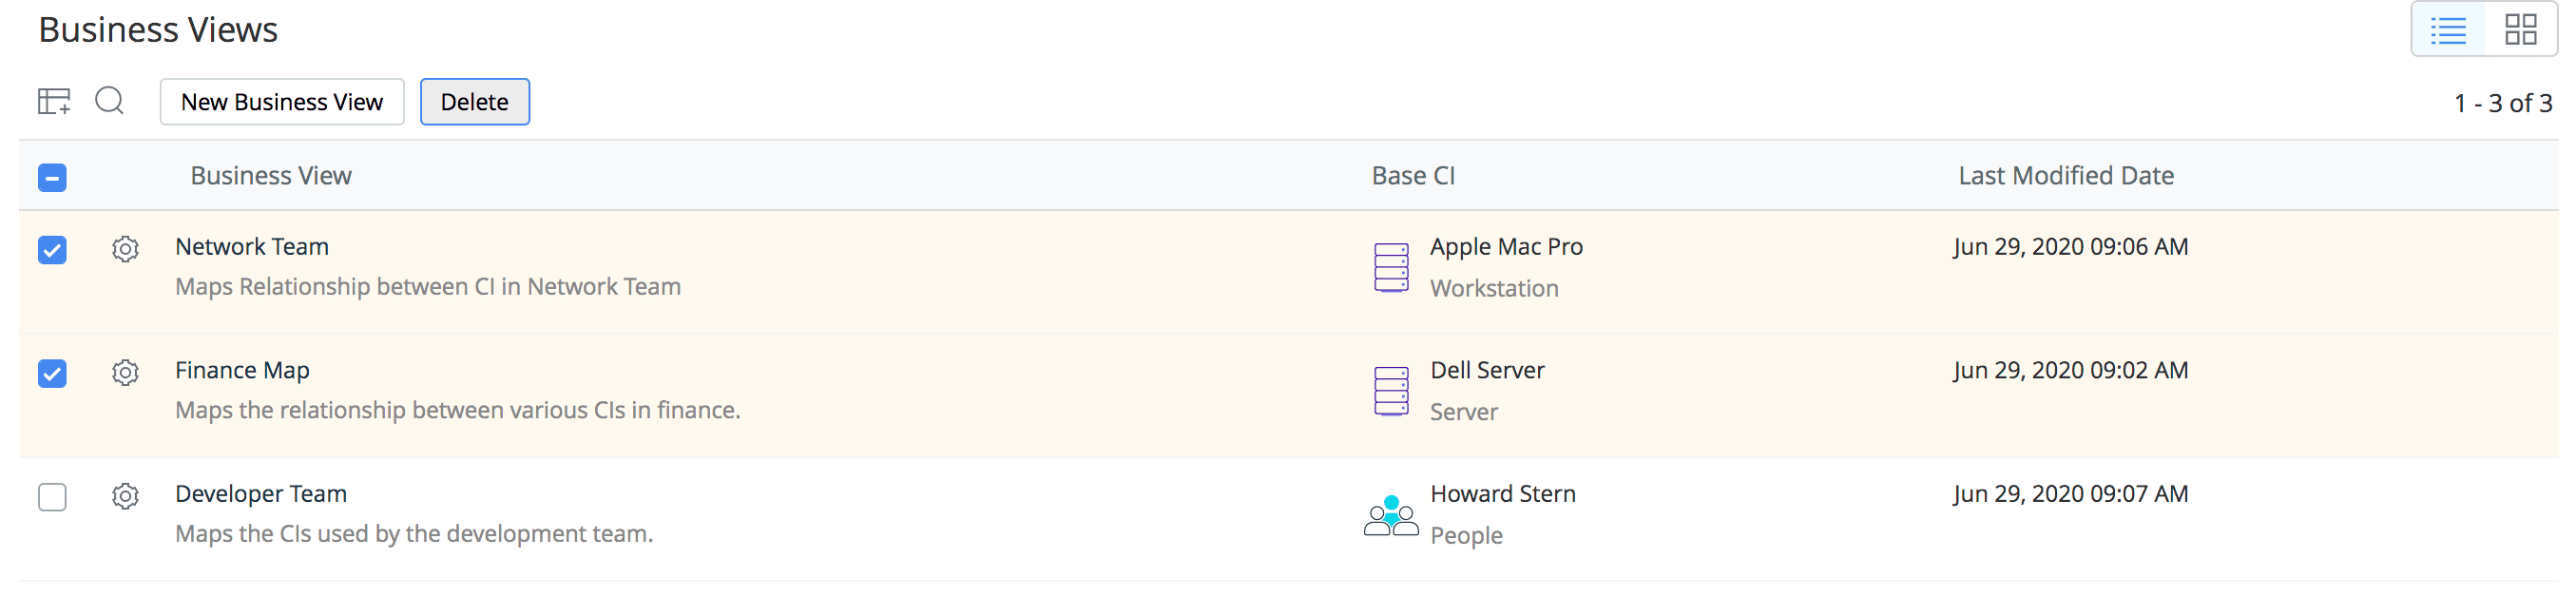Viewport: 2576px width, 597px height.
Task: Open gear settings for Developer Team
Action: click(125, 496)
